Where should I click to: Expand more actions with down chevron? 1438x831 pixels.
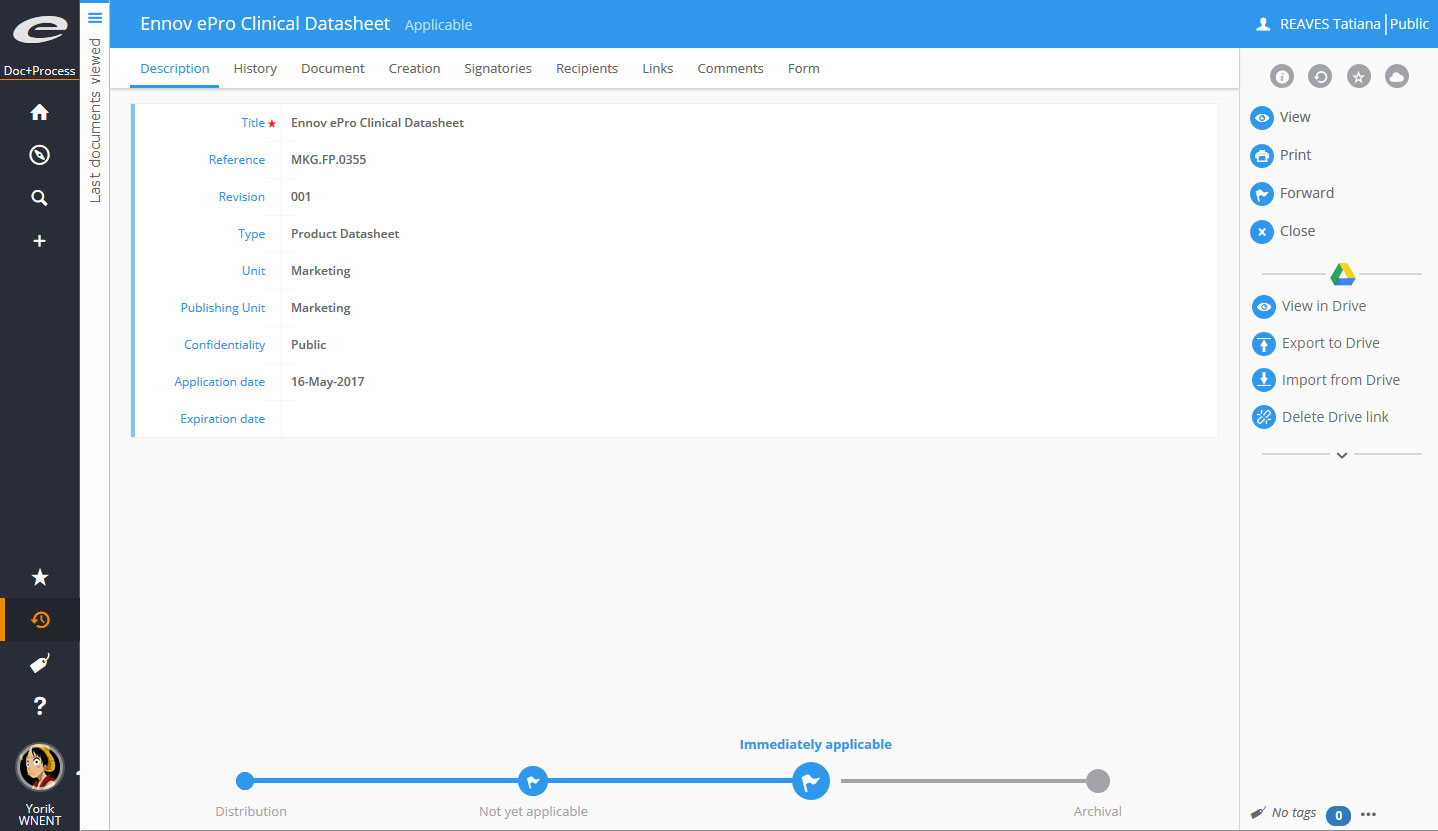(1342, 455)
